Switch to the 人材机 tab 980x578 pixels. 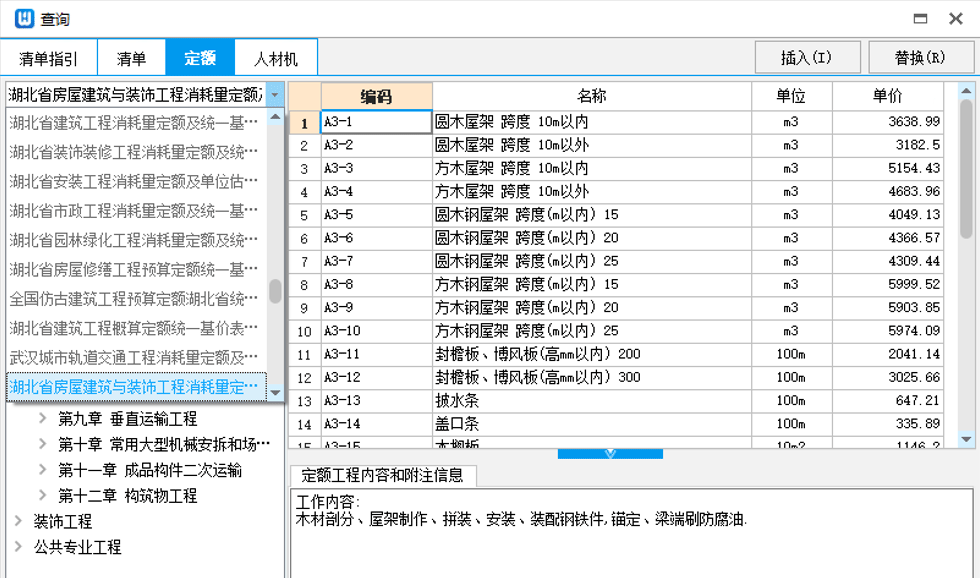tap(276, 58)
